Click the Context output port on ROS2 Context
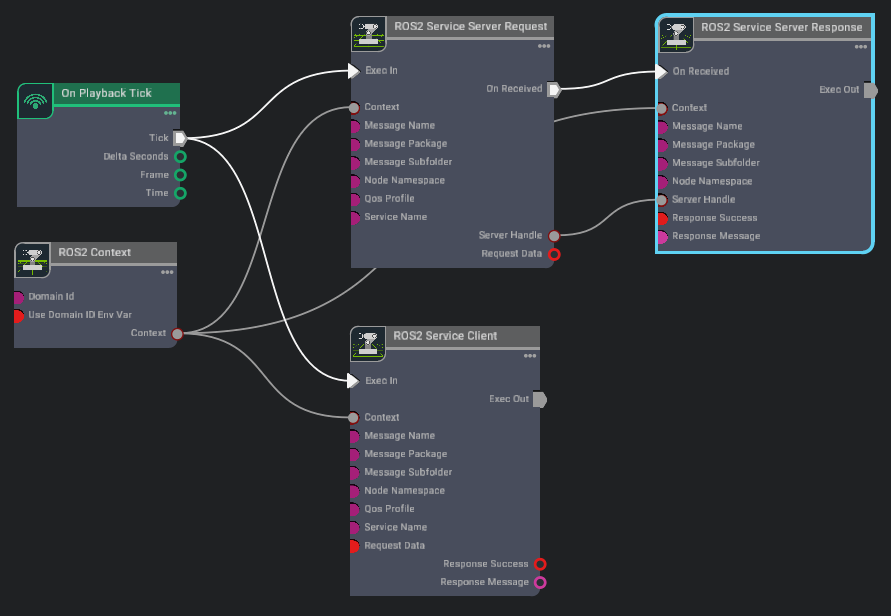Screen dimensions: 891x616 click(177, 333)
